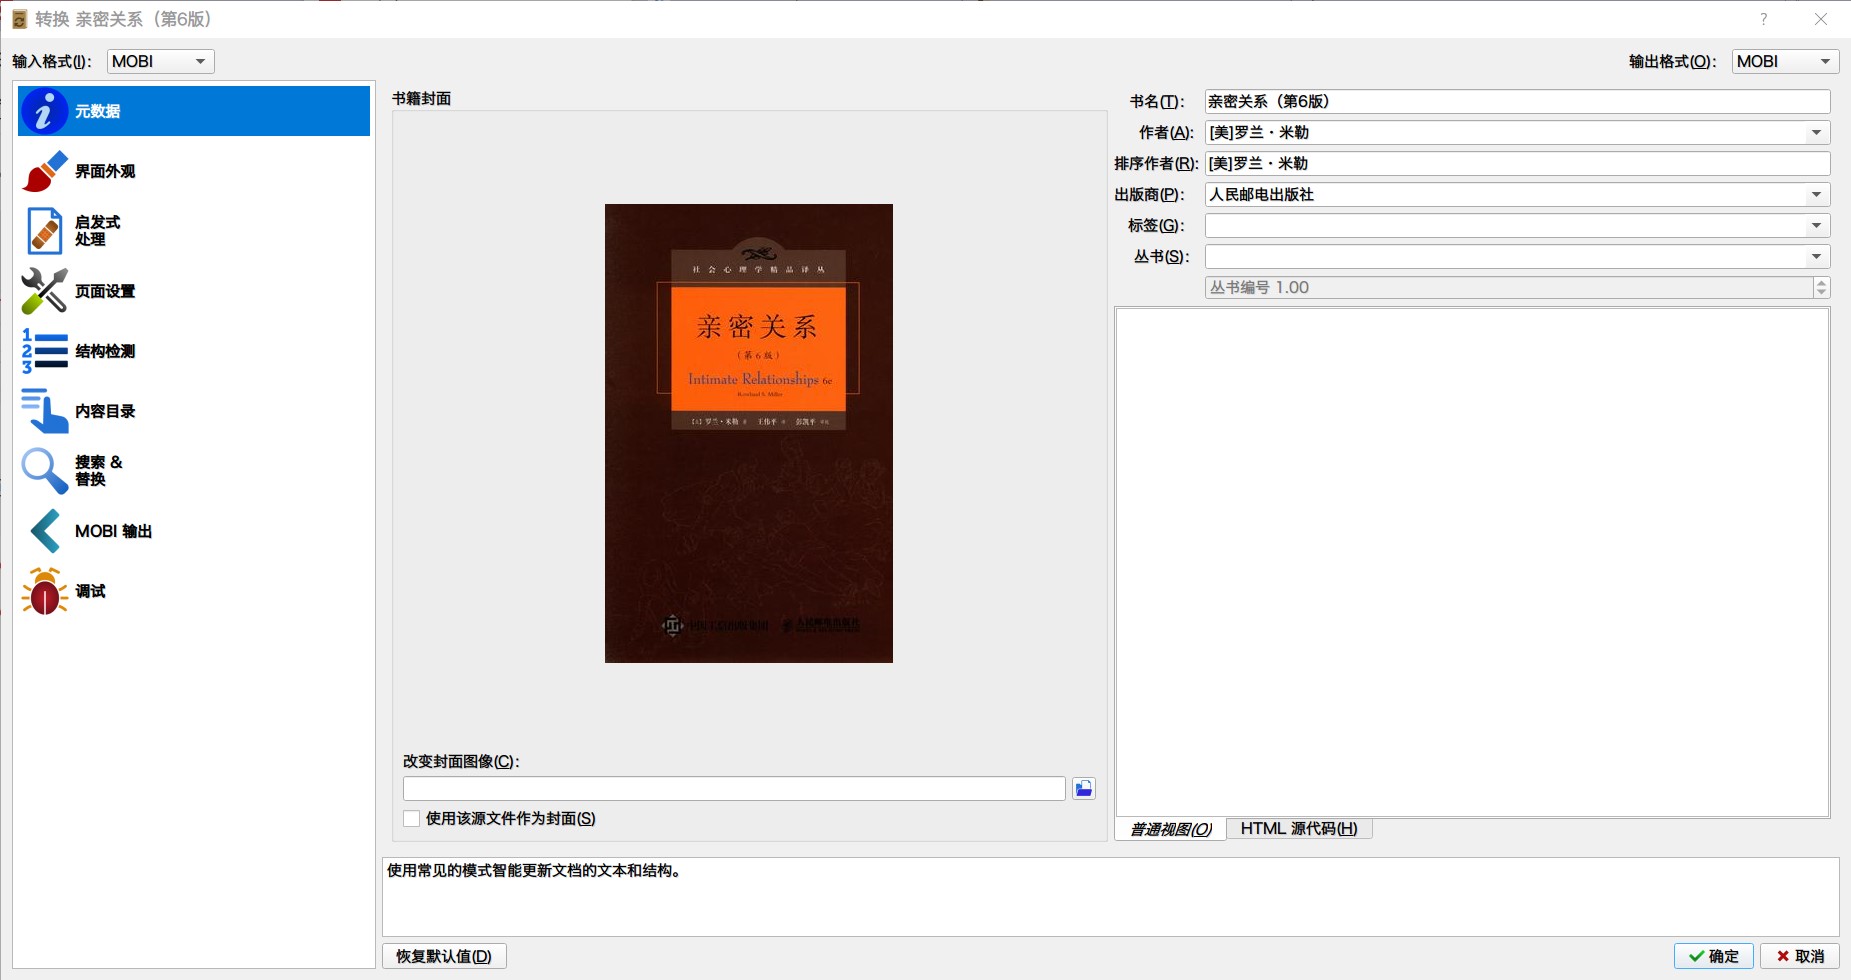The image size is (1851, 980).
Task: Click the browse cover image folder icon
Action: point(1083,788)
